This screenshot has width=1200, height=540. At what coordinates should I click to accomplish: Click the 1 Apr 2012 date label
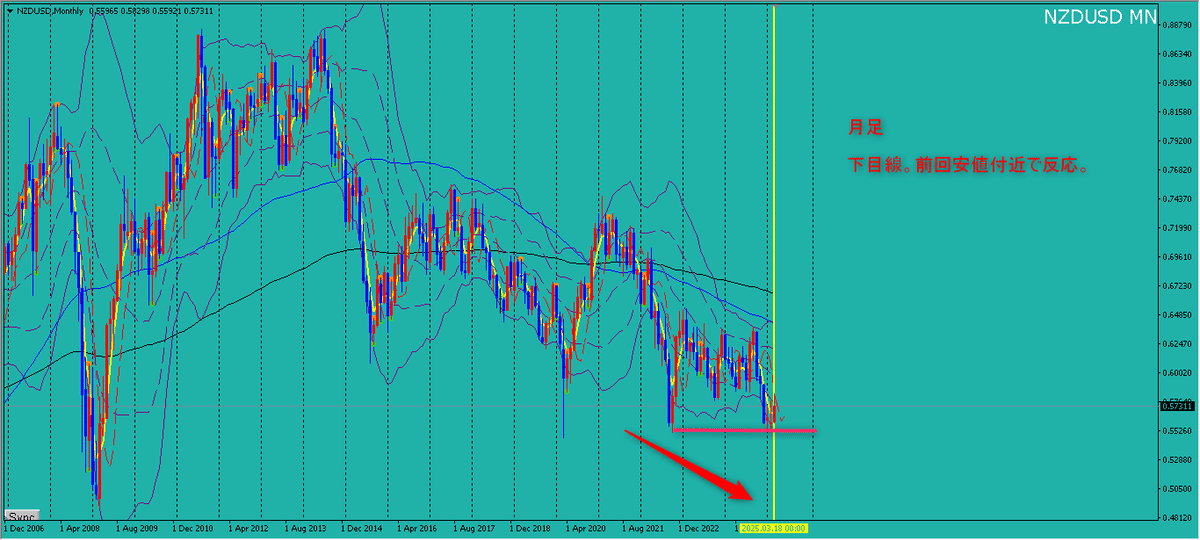249,527
